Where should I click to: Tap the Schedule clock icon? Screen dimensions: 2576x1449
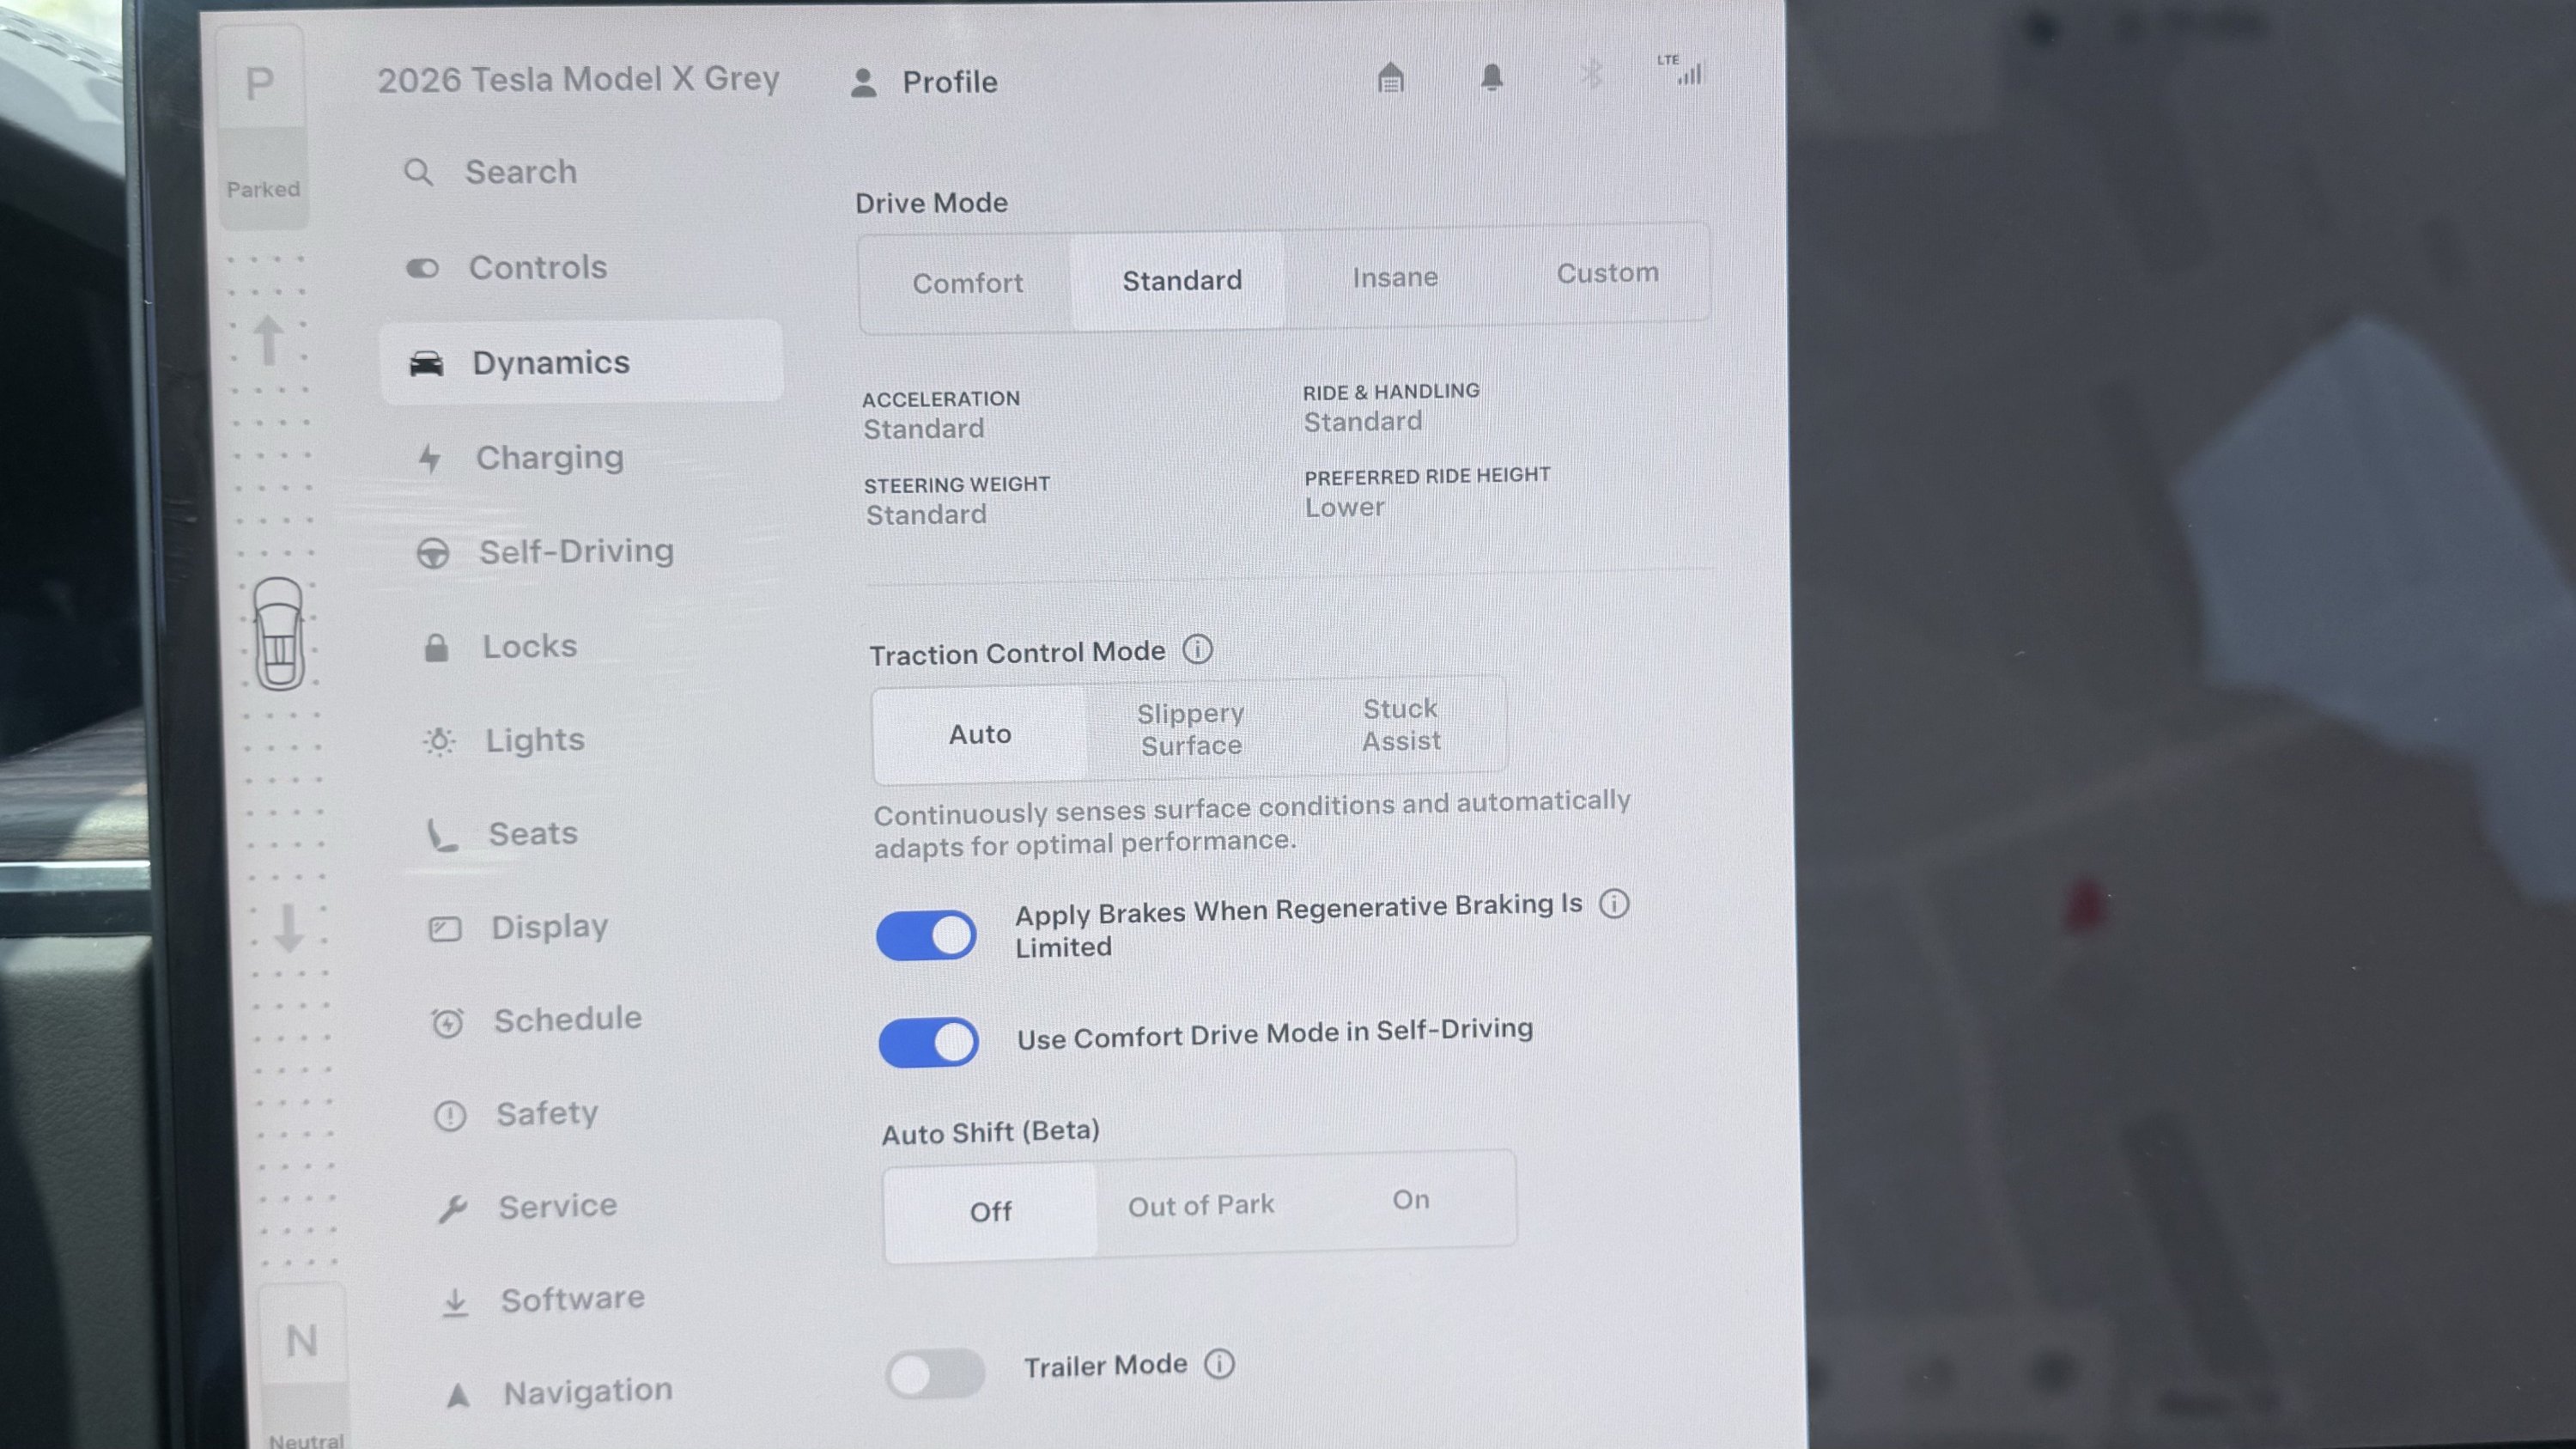tap(447, 1022)
